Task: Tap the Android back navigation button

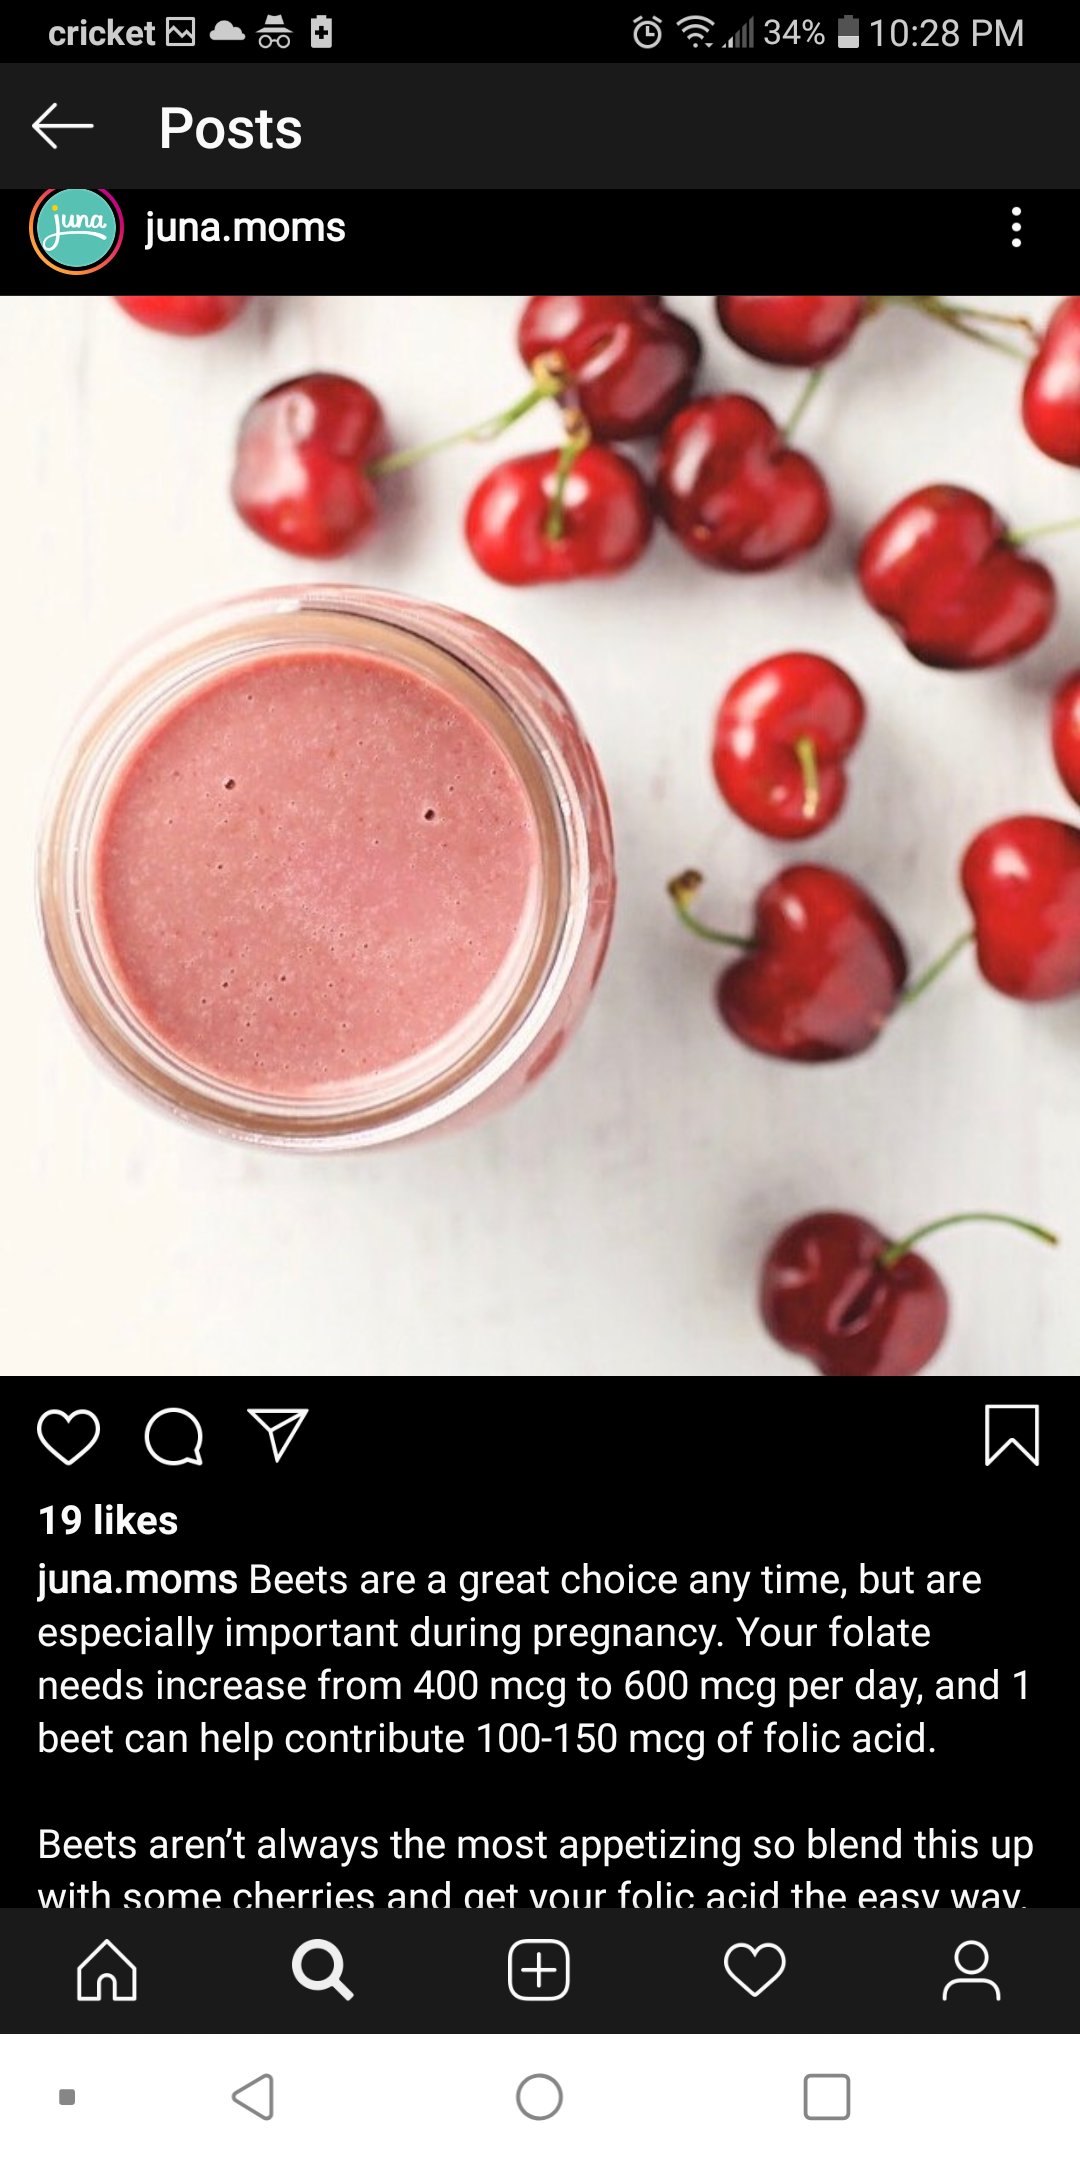Action: click(253, 2097)
